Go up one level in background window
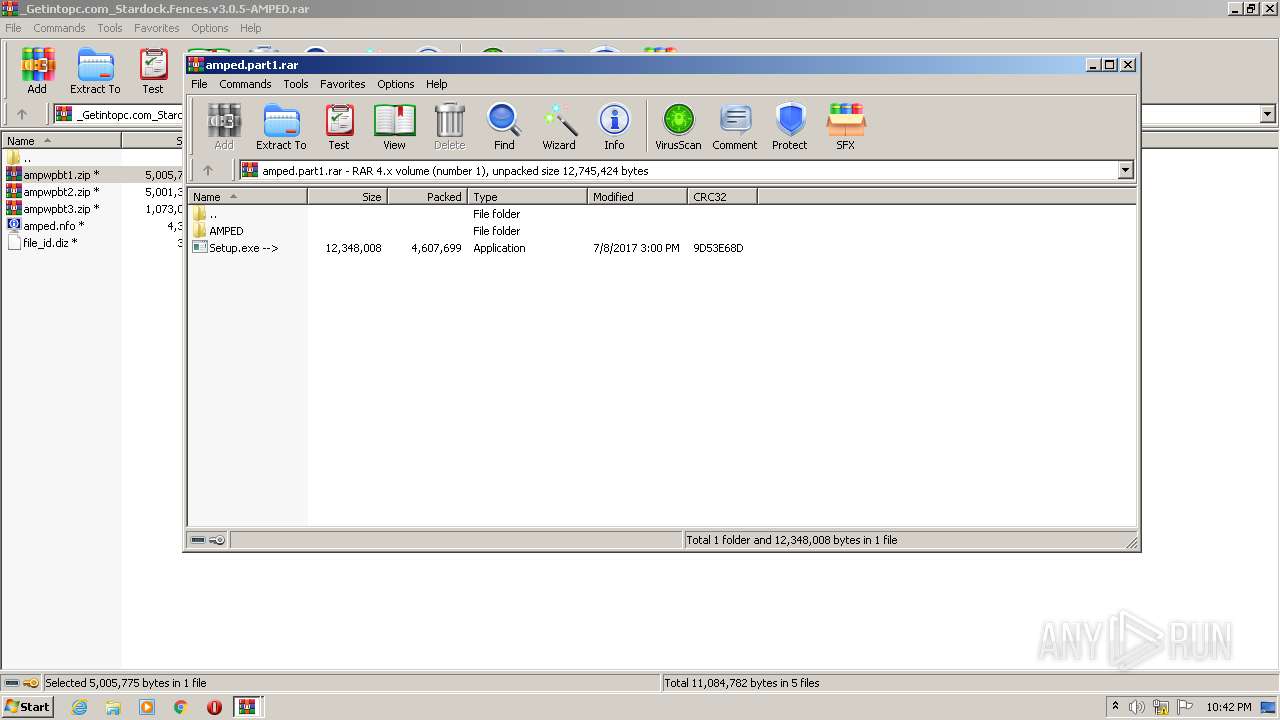The height and width of the screenshot is (720, 1280). (x=22, y=115)
